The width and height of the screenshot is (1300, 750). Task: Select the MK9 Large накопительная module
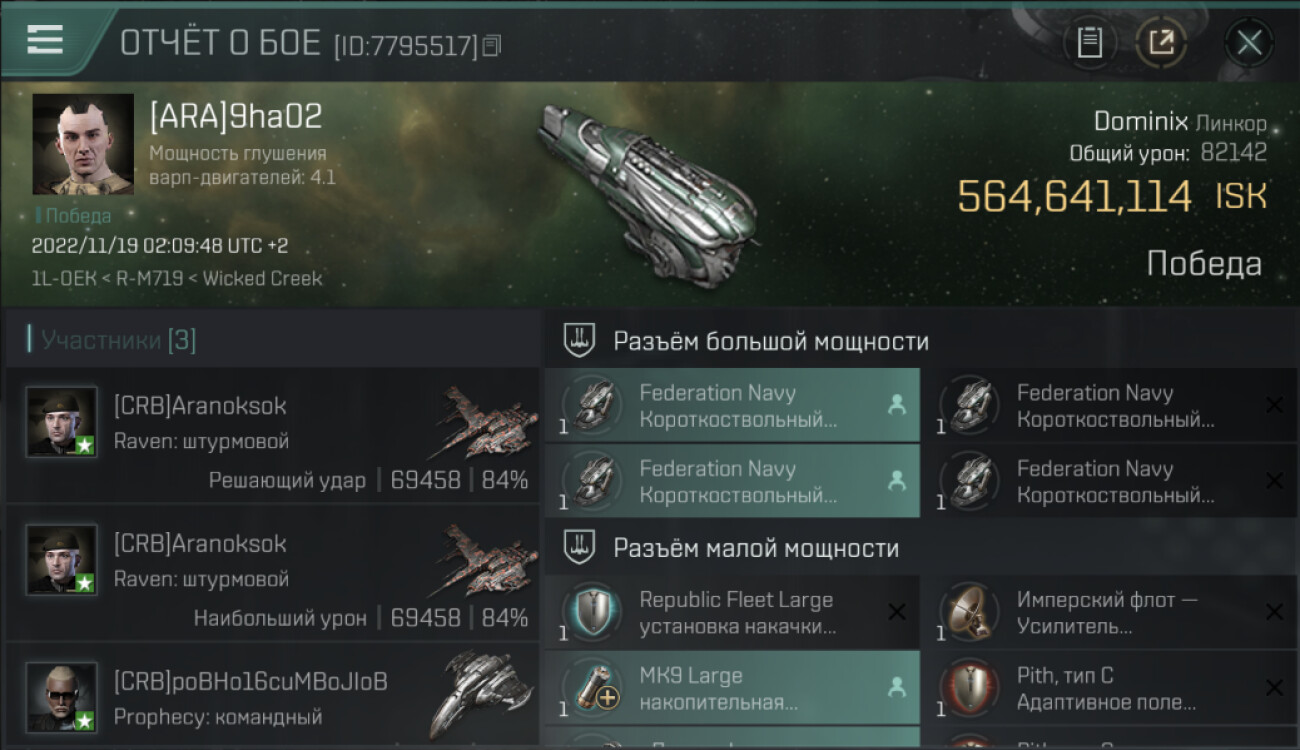731,688
